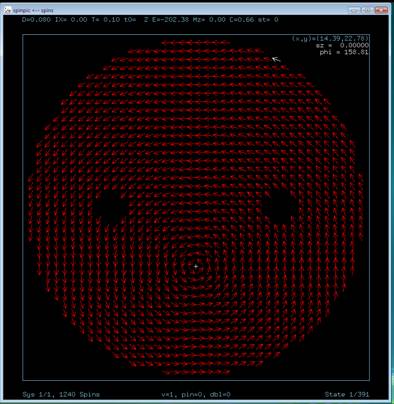Click the T= 0.10 temperature value
This screenshot has height=404, width=394.
(x=106, y=20)
